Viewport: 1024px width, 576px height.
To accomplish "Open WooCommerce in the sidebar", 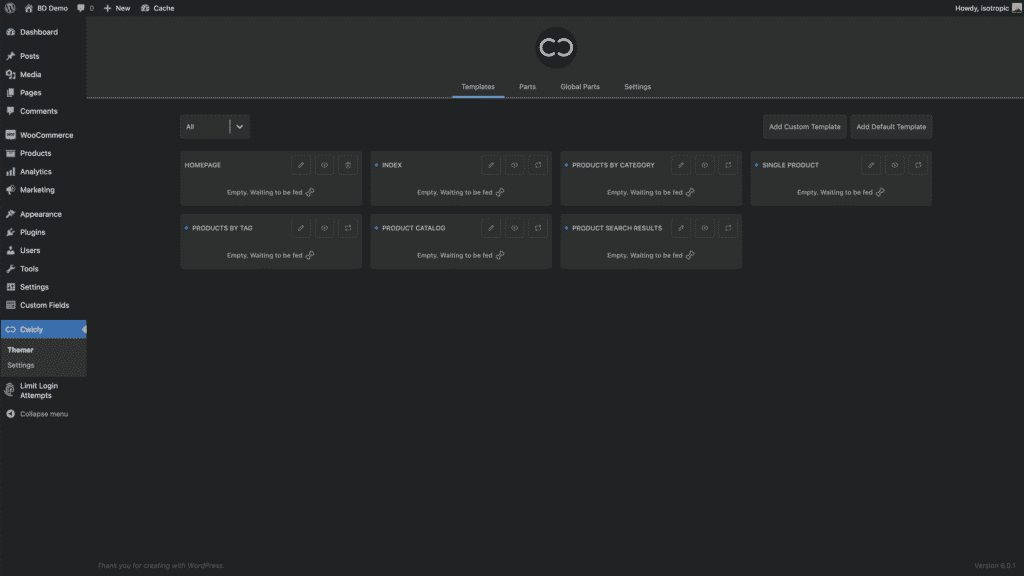I will (x=46, y=135).
